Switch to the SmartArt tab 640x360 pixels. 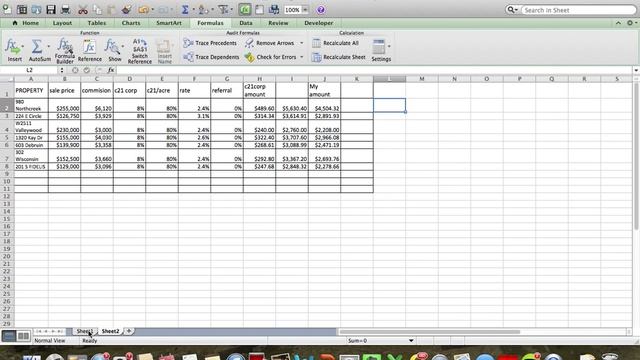tap(169, 23)
